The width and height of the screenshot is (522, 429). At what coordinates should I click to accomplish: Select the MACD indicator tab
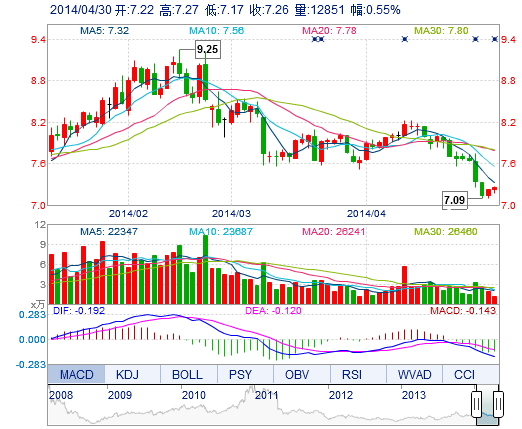(76, 375)
